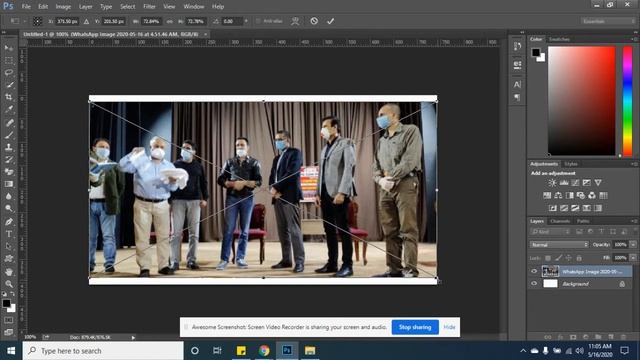Add Vibrance adjustment triangle icon
Image resolution: width=640 pixels, height=360 pixels.
tap(598, 183)
